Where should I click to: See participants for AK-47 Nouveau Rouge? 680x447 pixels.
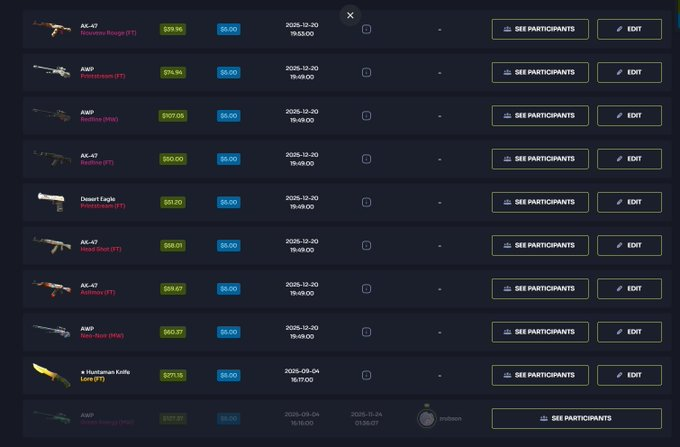(540, 29)
